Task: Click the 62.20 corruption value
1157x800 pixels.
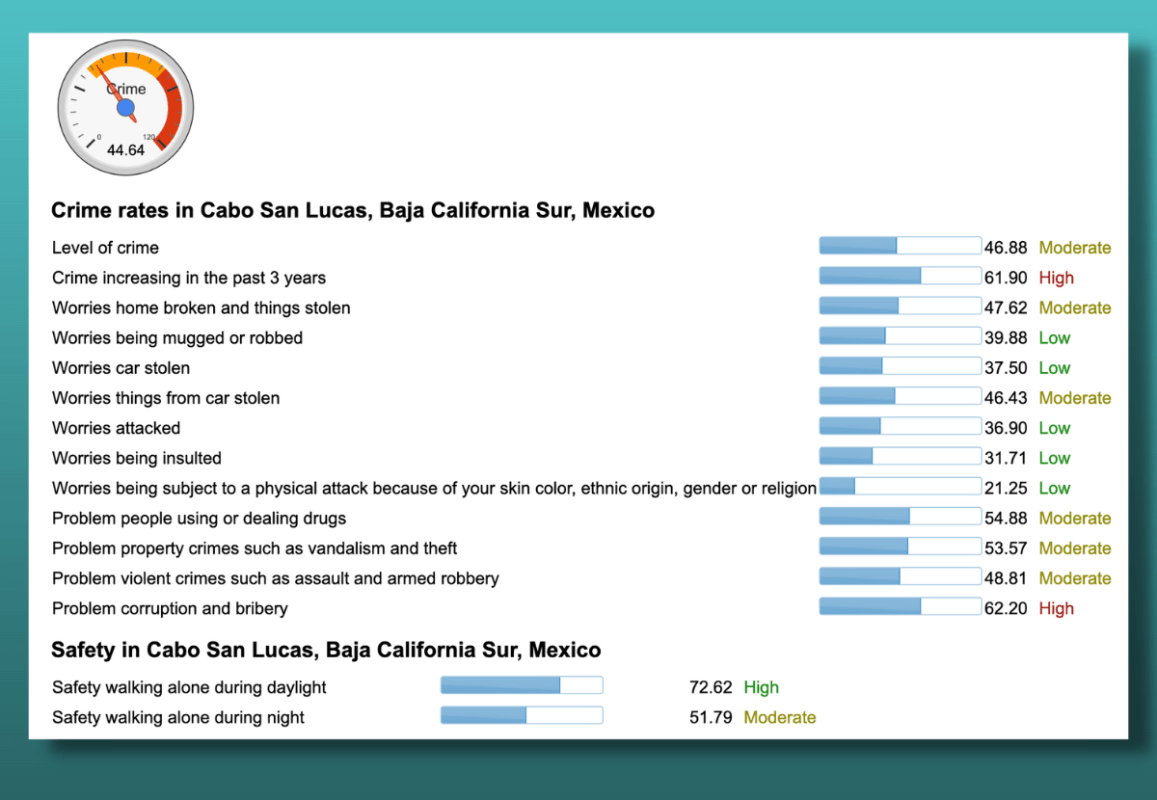Action: coord(1005,608)
